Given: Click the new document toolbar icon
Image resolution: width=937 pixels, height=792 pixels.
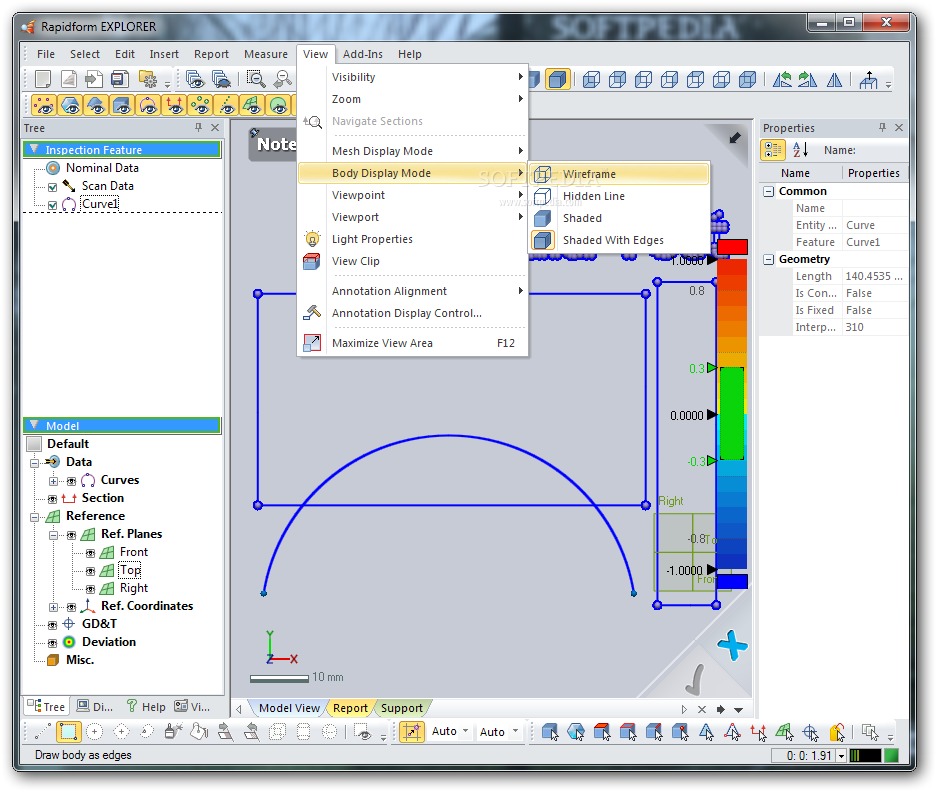Looking at the screenshot, I should [x=43, y=79].
